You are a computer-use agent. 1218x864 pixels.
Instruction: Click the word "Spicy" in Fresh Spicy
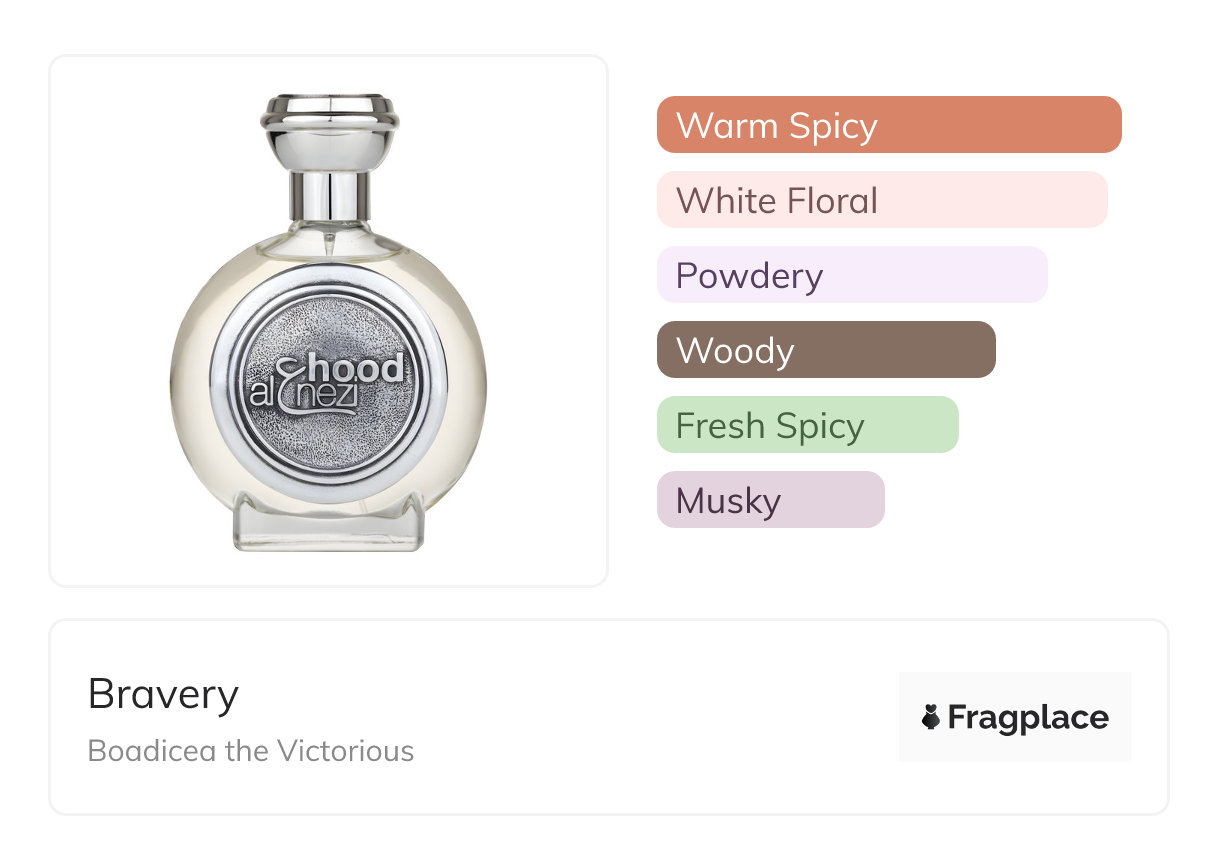[x=818, y=425]
